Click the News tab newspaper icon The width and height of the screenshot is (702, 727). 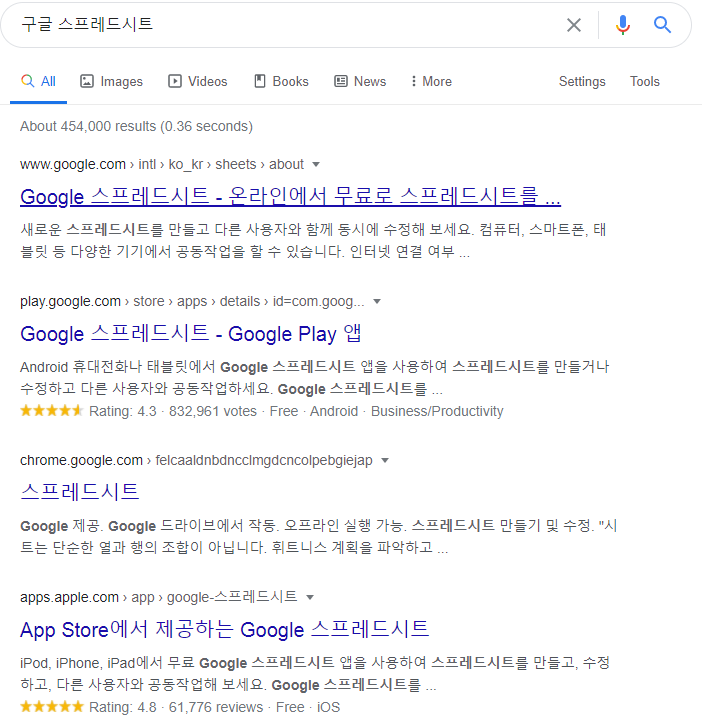coord(341,81)
